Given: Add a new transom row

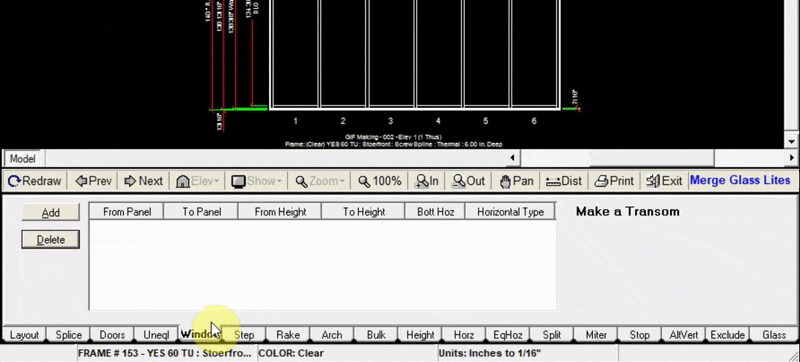Looking at the screenshot, I should point(51,212).
